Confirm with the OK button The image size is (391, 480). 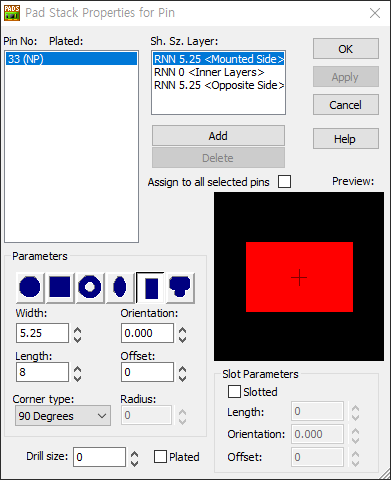tap(346, 49)
